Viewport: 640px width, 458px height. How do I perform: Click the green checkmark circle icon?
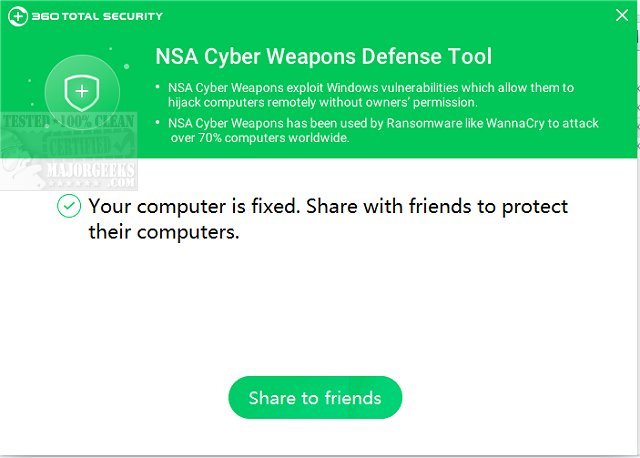tap(68, 207)
